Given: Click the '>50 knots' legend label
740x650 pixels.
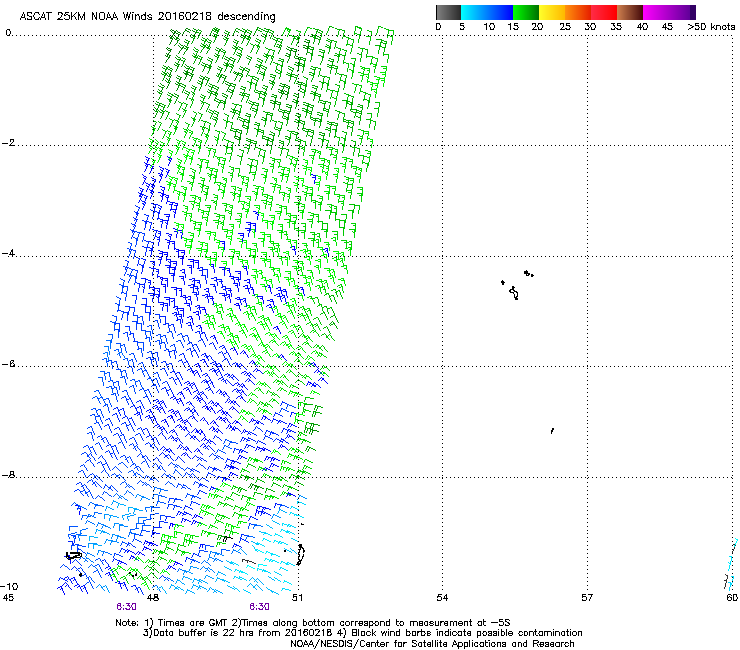Looking at the screenshot, I should (711, 27).
